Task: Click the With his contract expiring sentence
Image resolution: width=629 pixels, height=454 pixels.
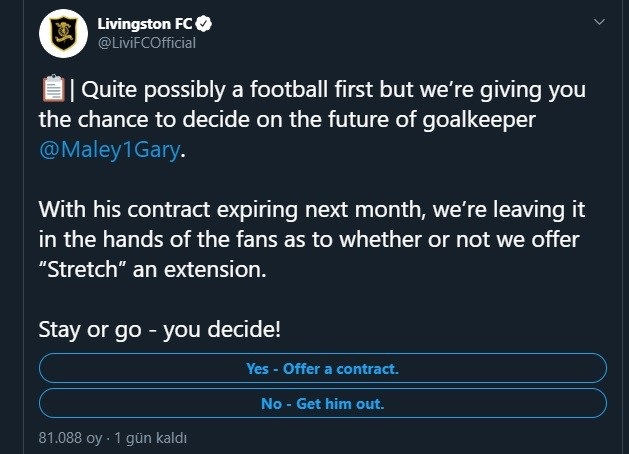Action: pos(312,209)
